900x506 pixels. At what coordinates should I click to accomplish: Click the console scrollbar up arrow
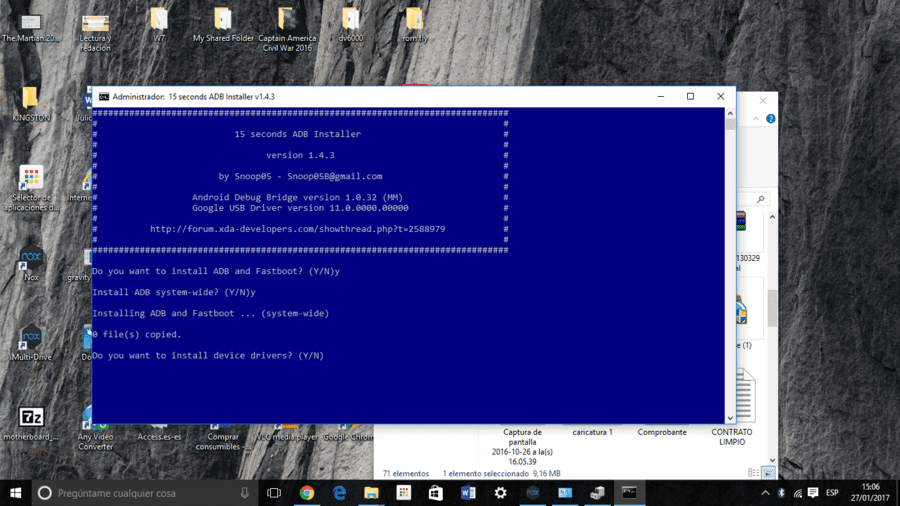tap(730, 113)
